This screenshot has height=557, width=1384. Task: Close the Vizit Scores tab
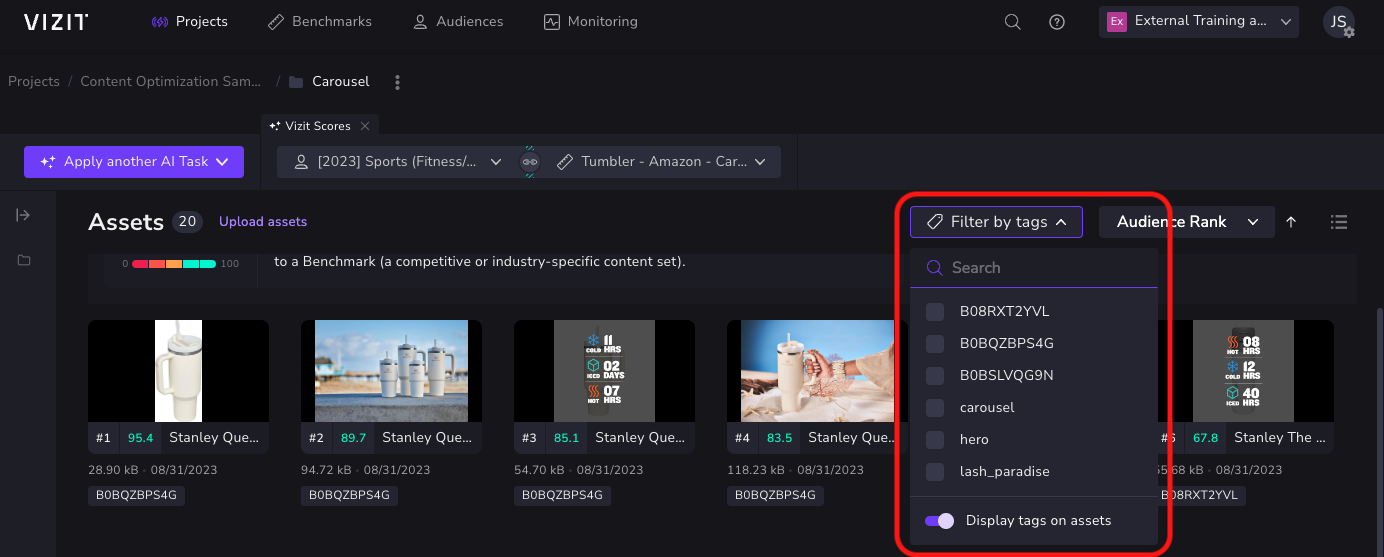[365, 126]
